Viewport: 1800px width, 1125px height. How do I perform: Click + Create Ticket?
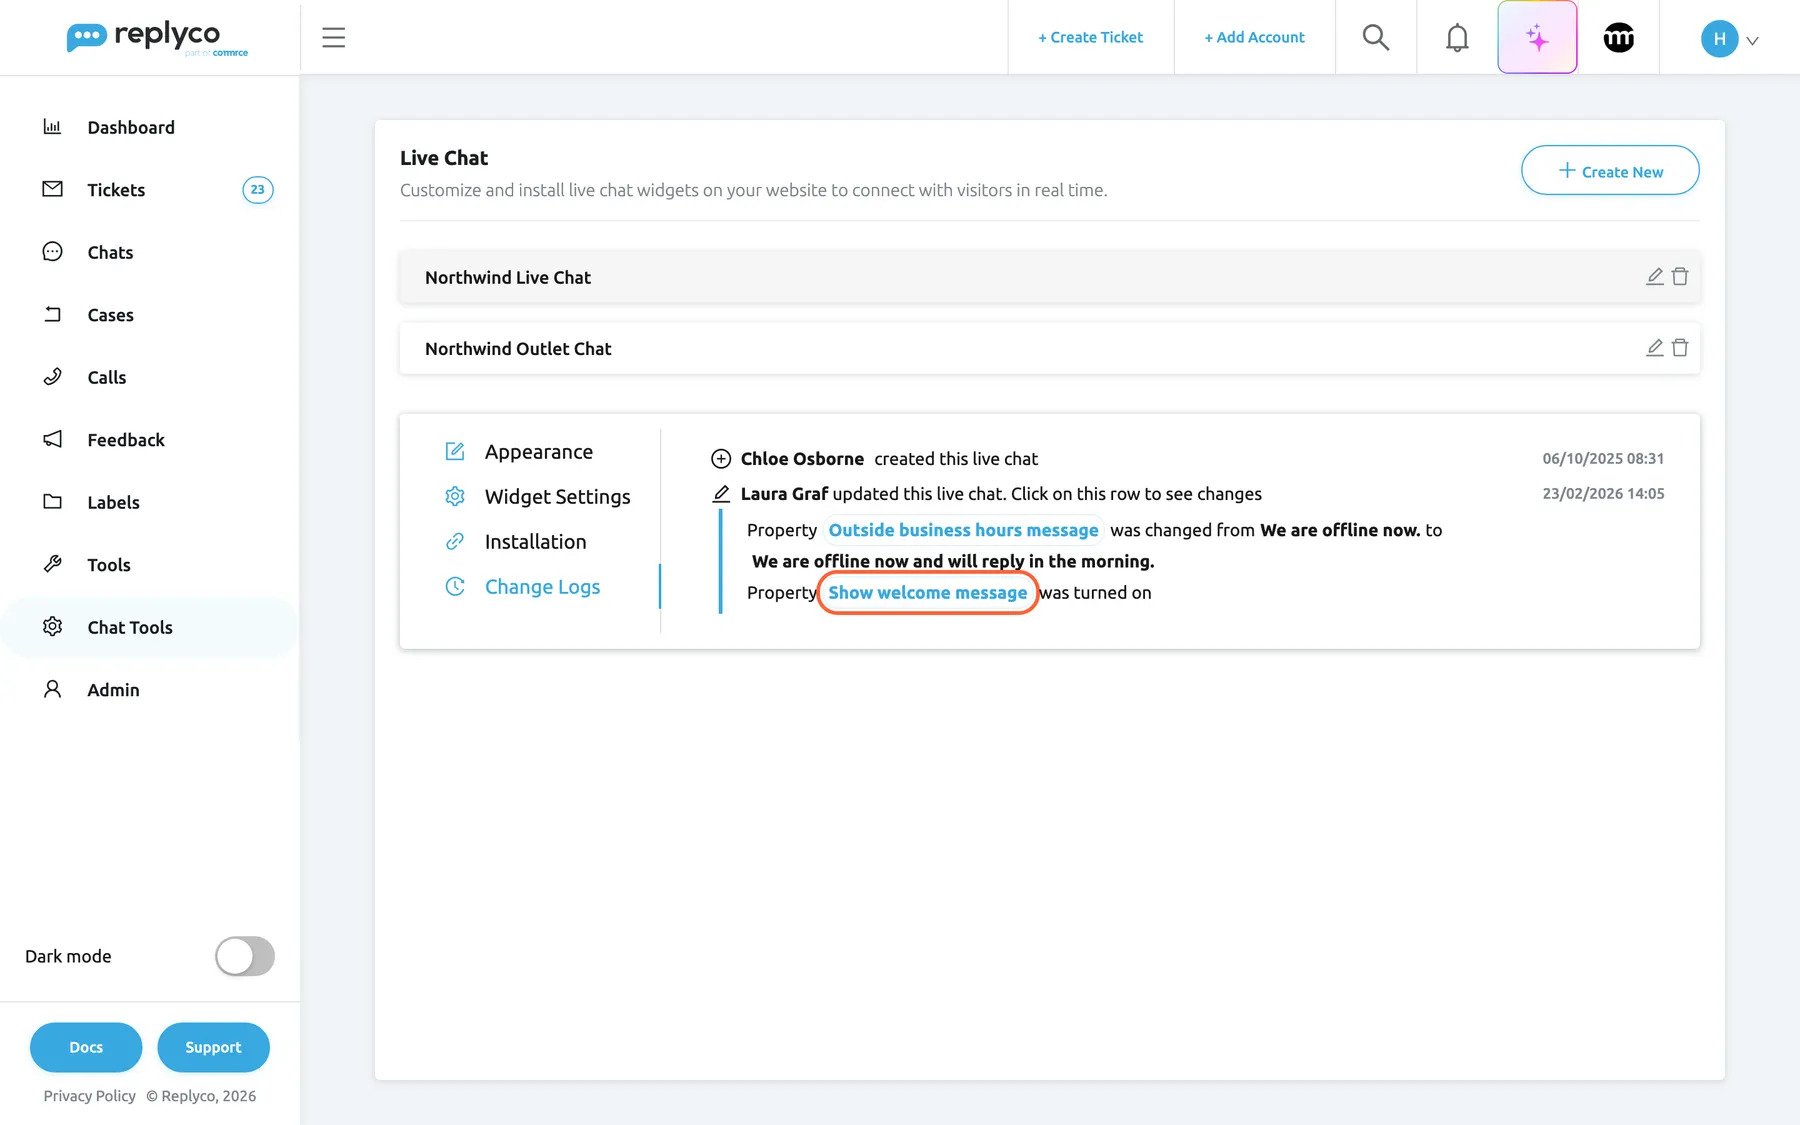point(1090,37)
